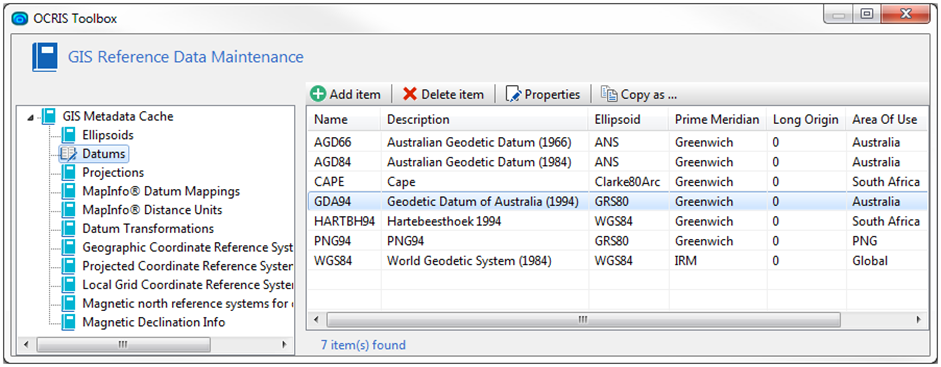The width and height of the screenshot is (941, 367).
Task: Click the Copy as documents icon
Action: click(609, 94)
